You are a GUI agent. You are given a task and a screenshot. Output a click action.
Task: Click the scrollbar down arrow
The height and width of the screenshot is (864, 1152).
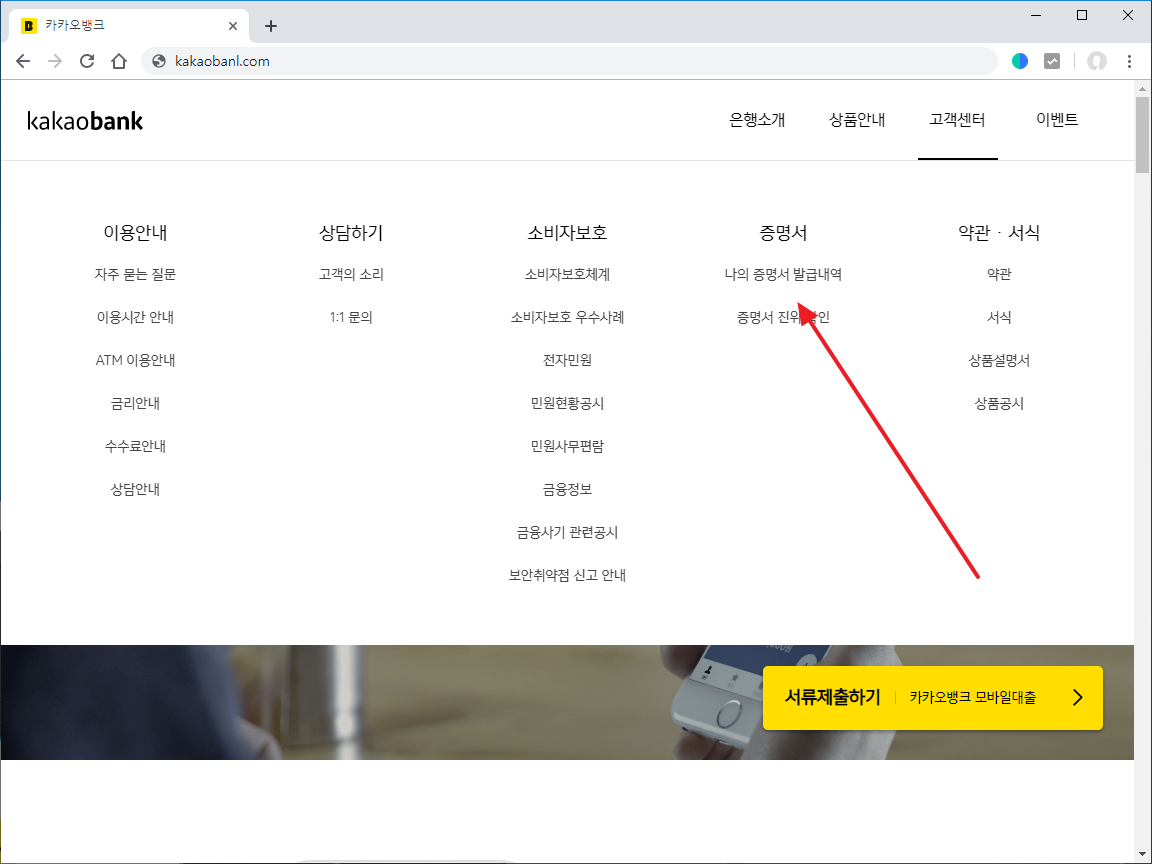tap(1142, 854)
